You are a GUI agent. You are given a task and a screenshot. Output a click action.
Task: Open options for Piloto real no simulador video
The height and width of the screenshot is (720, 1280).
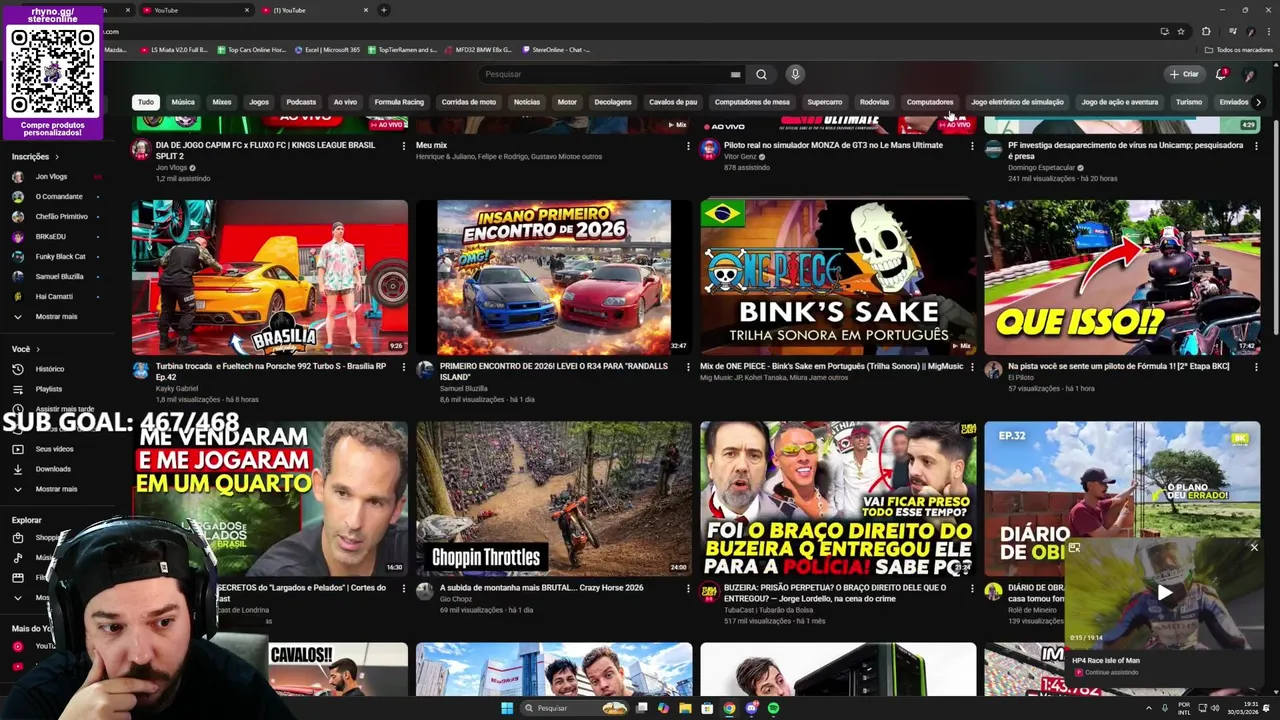972,146
